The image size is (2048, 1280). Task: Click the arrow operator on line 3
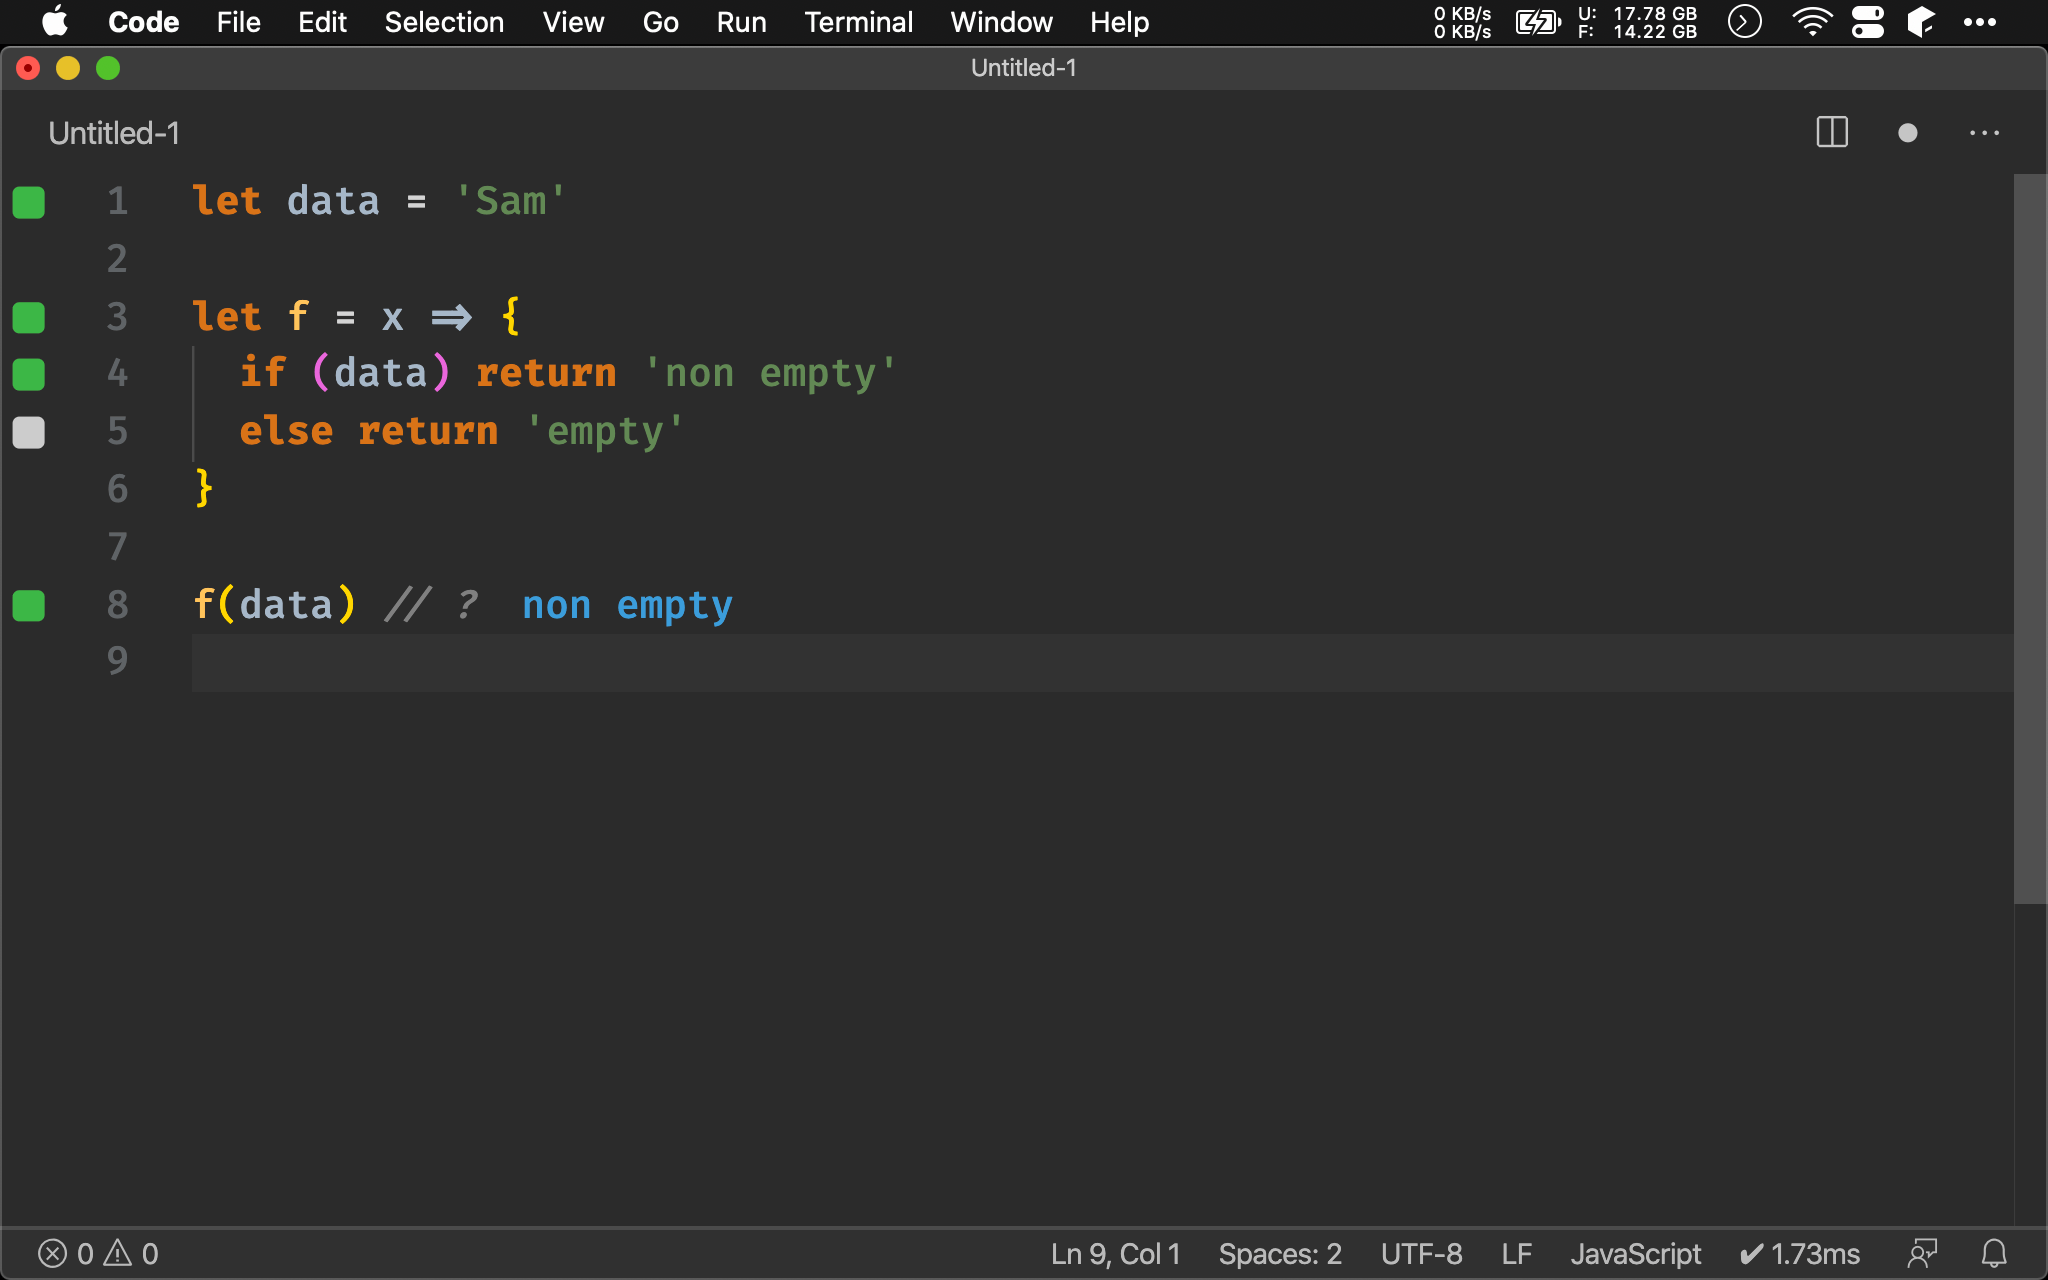[451, 317]
